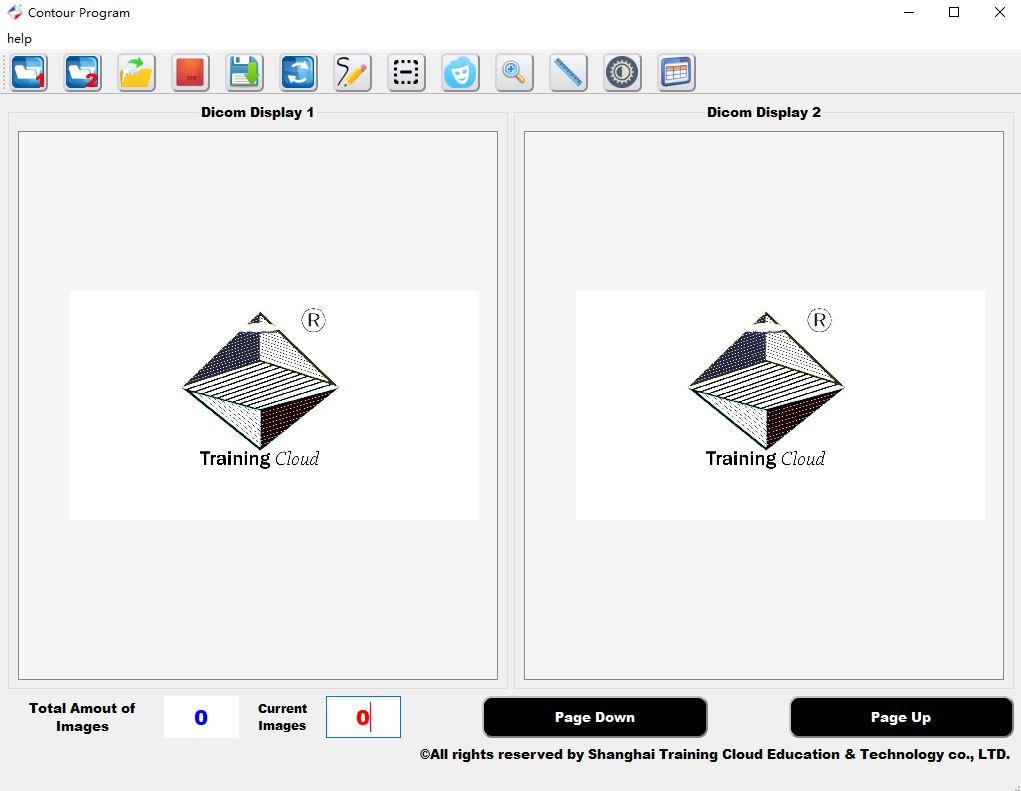Viewport: 1021px width, 791px height.
Task: Open the help menu
Action: tap(19, 39)
